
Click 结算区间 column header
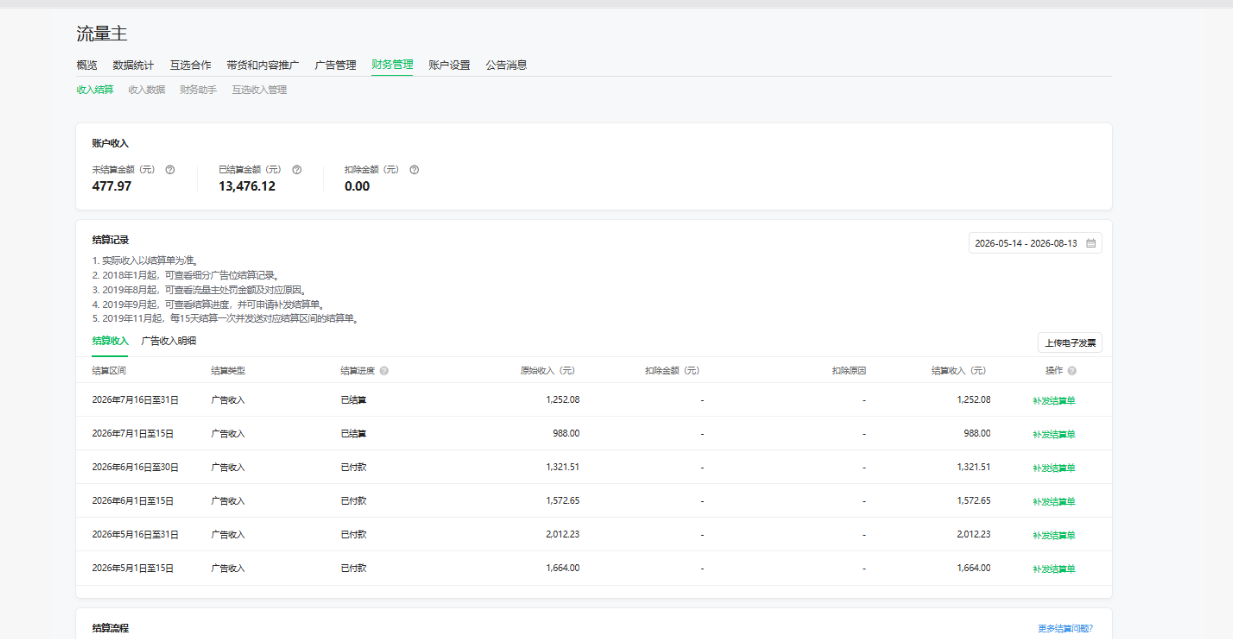109,371
